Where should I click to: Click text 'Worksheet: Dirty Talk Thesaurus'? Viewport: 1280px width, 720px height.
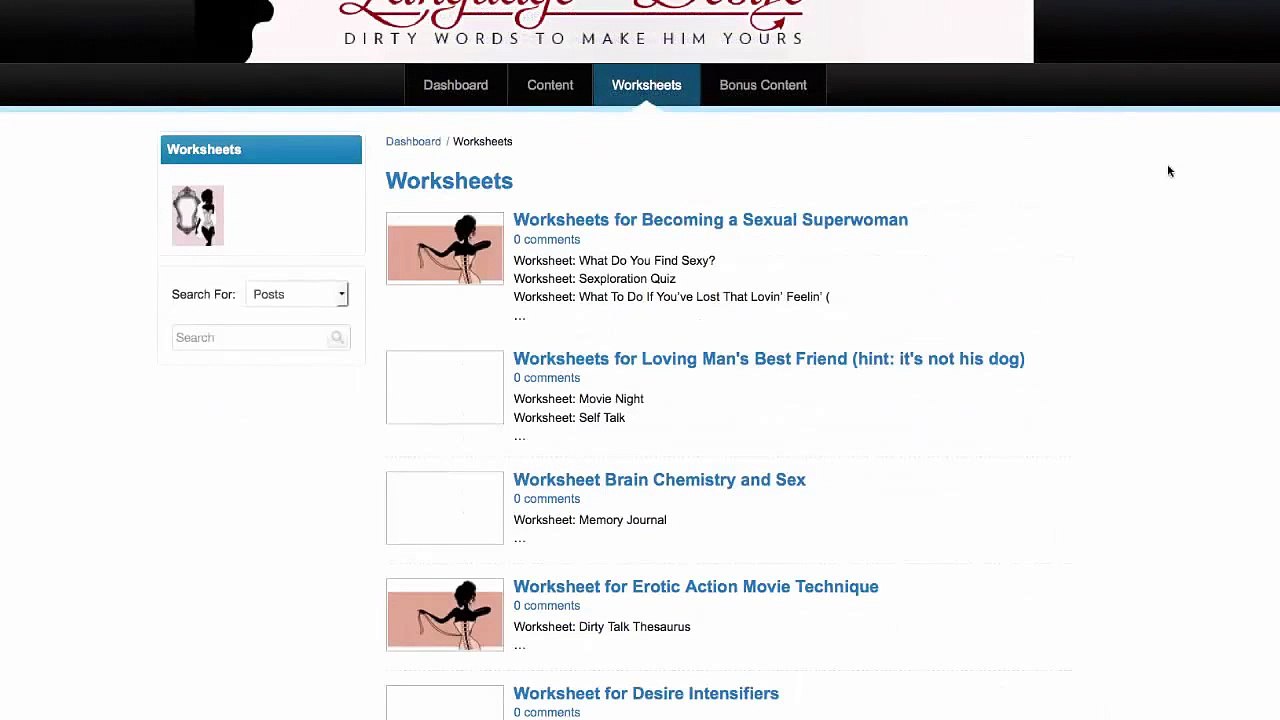[602, 627]
